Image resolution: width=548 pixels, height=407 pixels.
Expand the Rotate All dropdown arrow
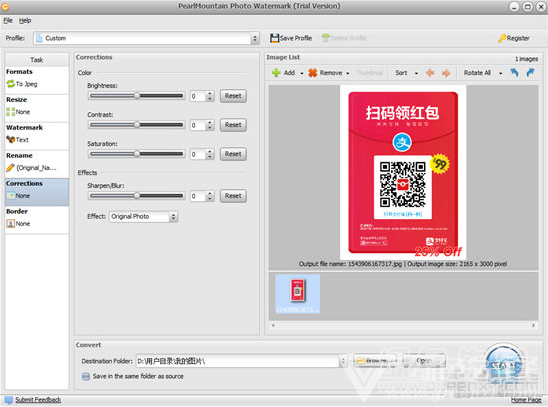pos(500,73)
